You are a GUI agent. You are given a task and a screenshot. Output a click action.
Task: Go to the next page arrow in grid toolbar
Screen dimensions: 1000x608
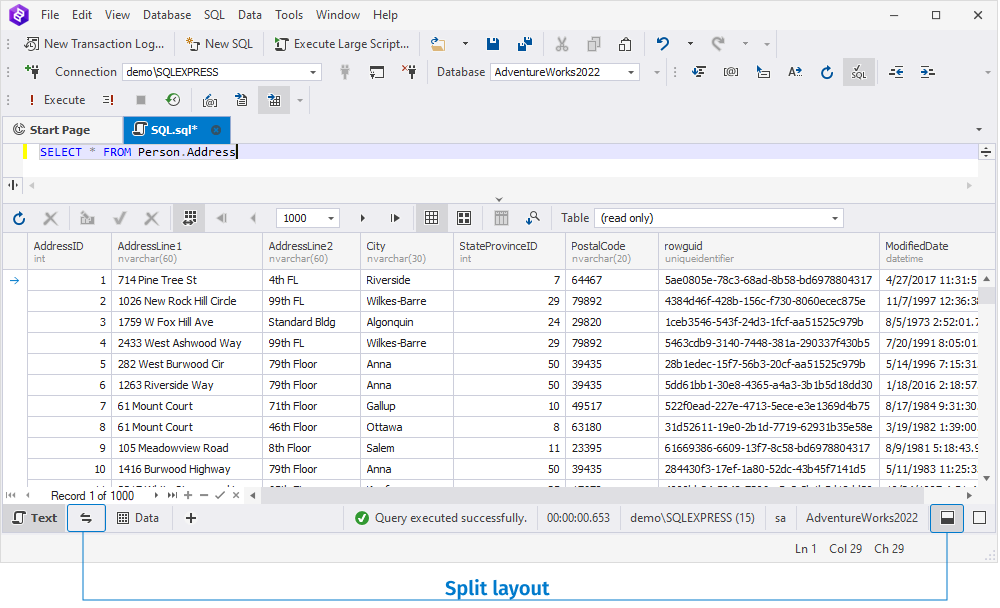pos(362,218)
